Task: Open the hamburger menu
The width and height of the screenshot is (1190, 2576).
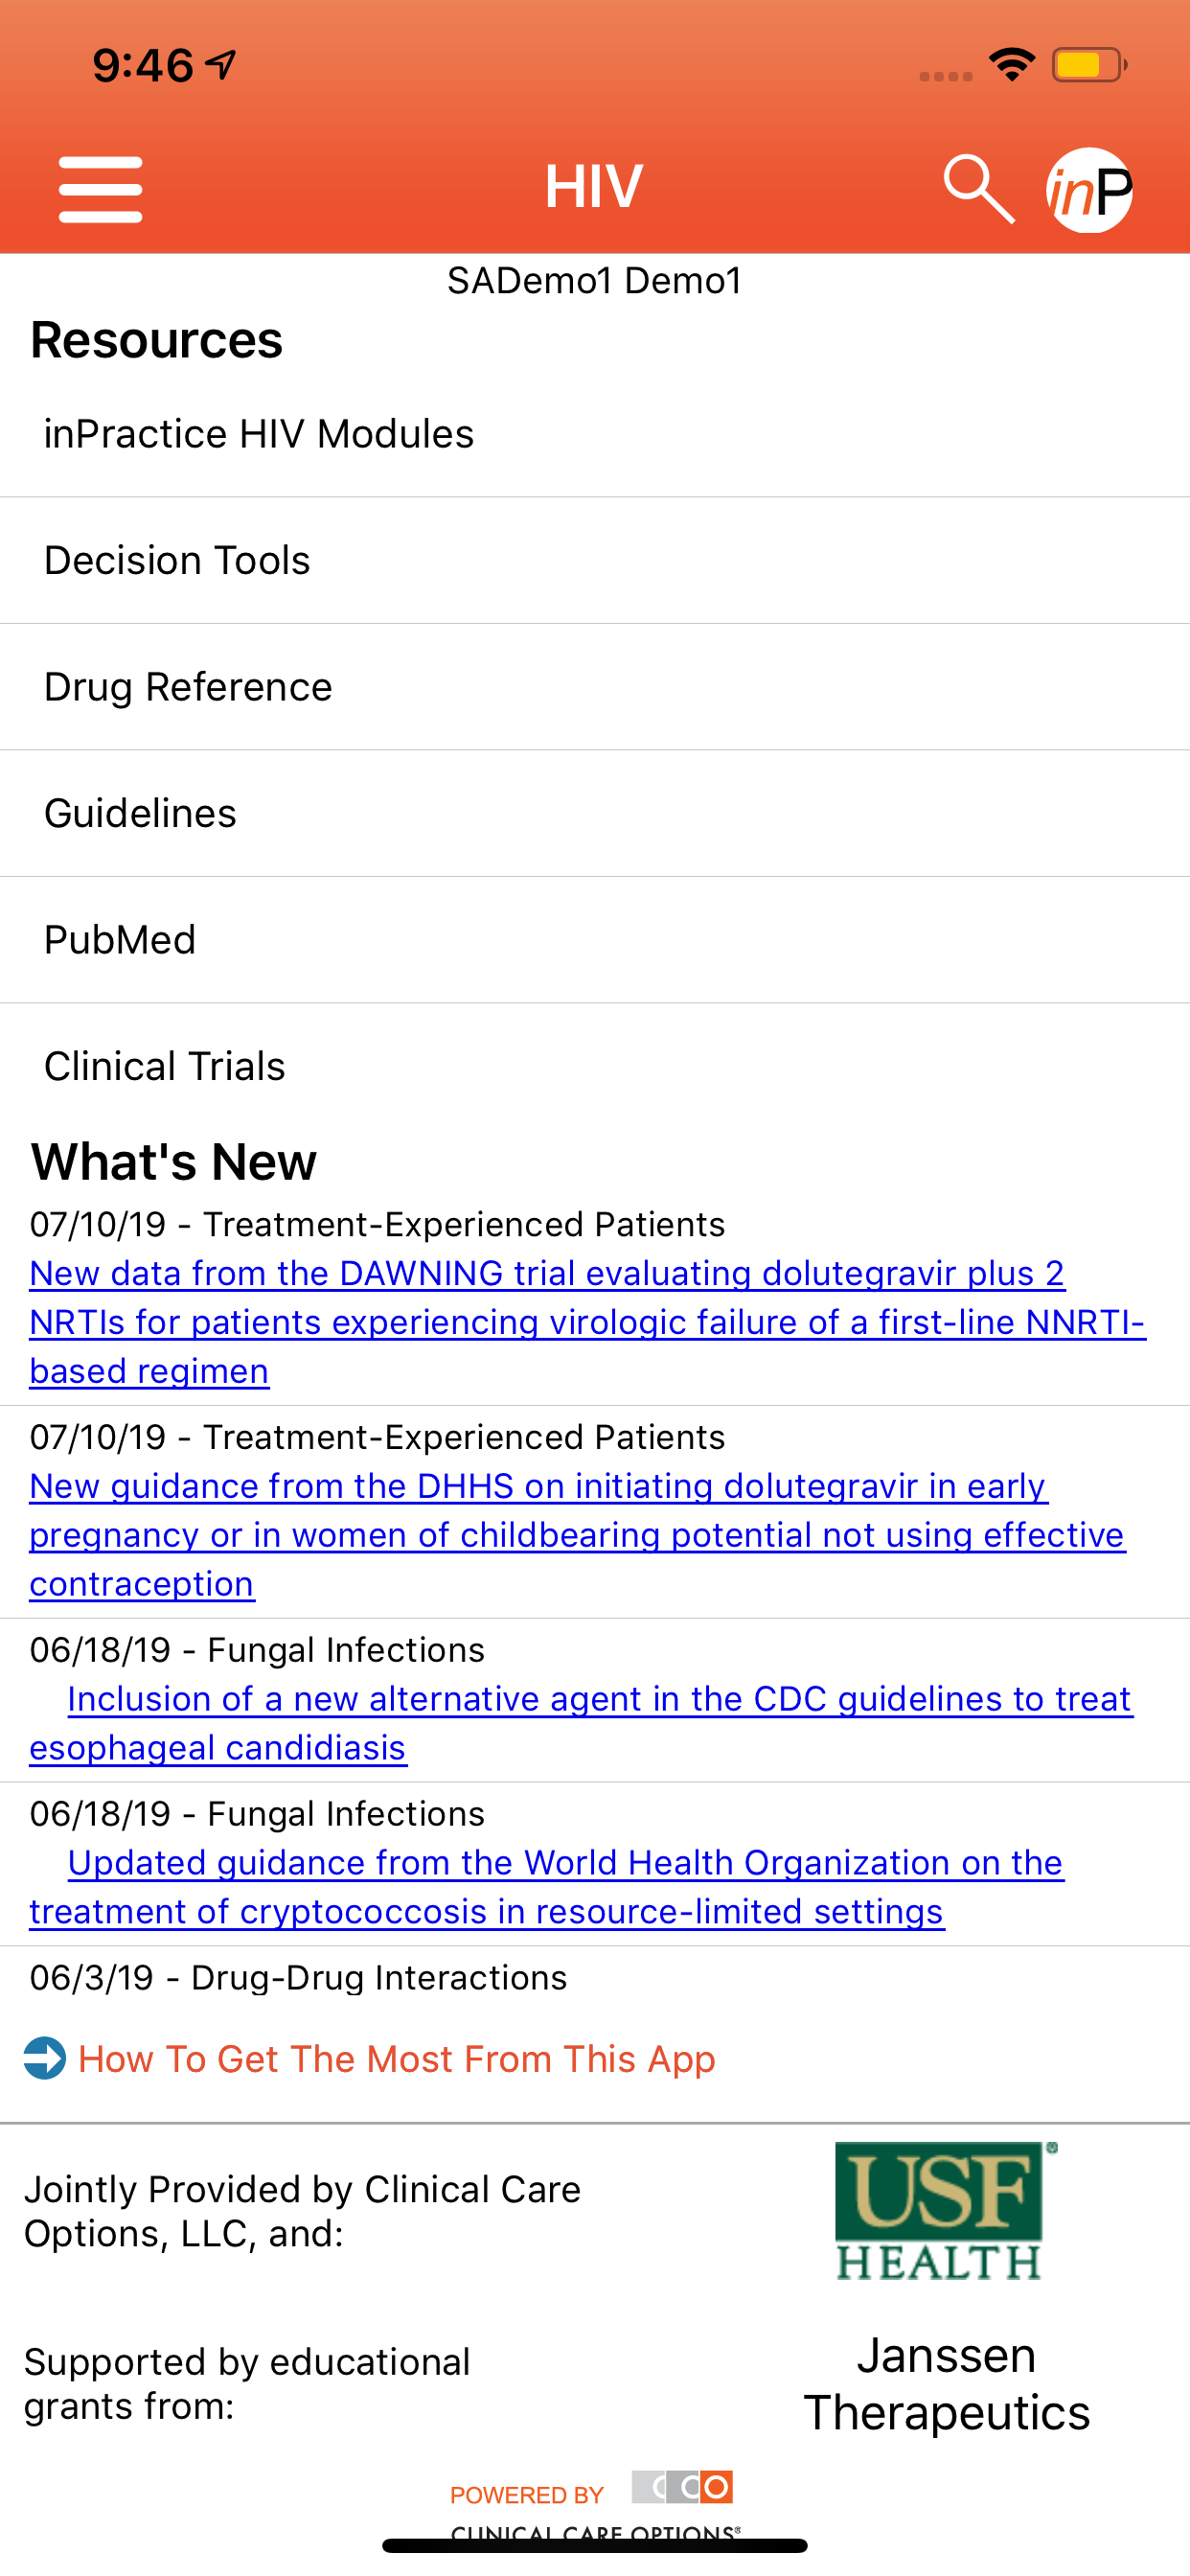Action: coord(100,189)
